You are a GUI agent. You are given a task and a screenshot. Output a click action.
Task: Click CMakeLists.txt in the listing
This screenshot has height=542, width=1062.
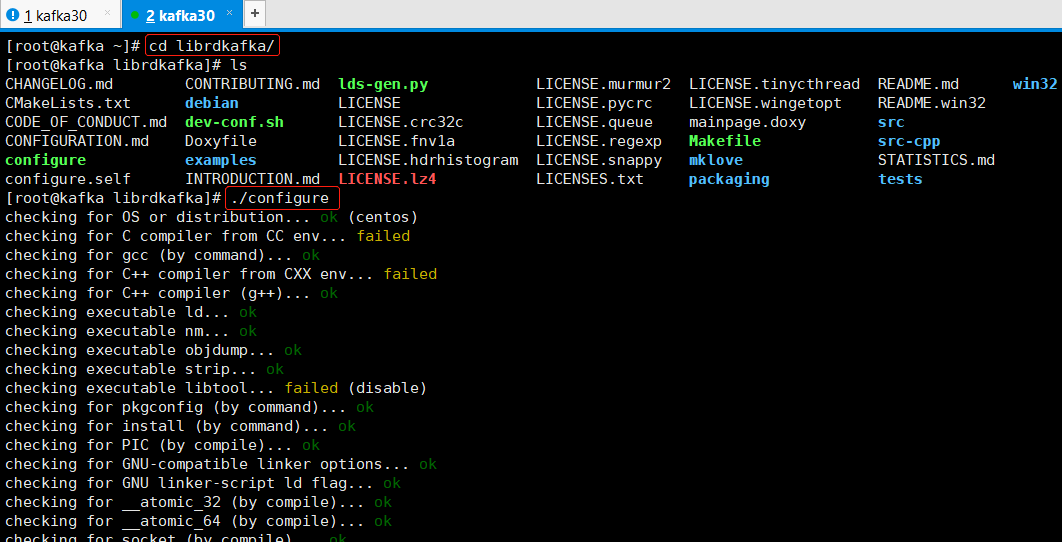pyautogui.click(x=68, y=103)
